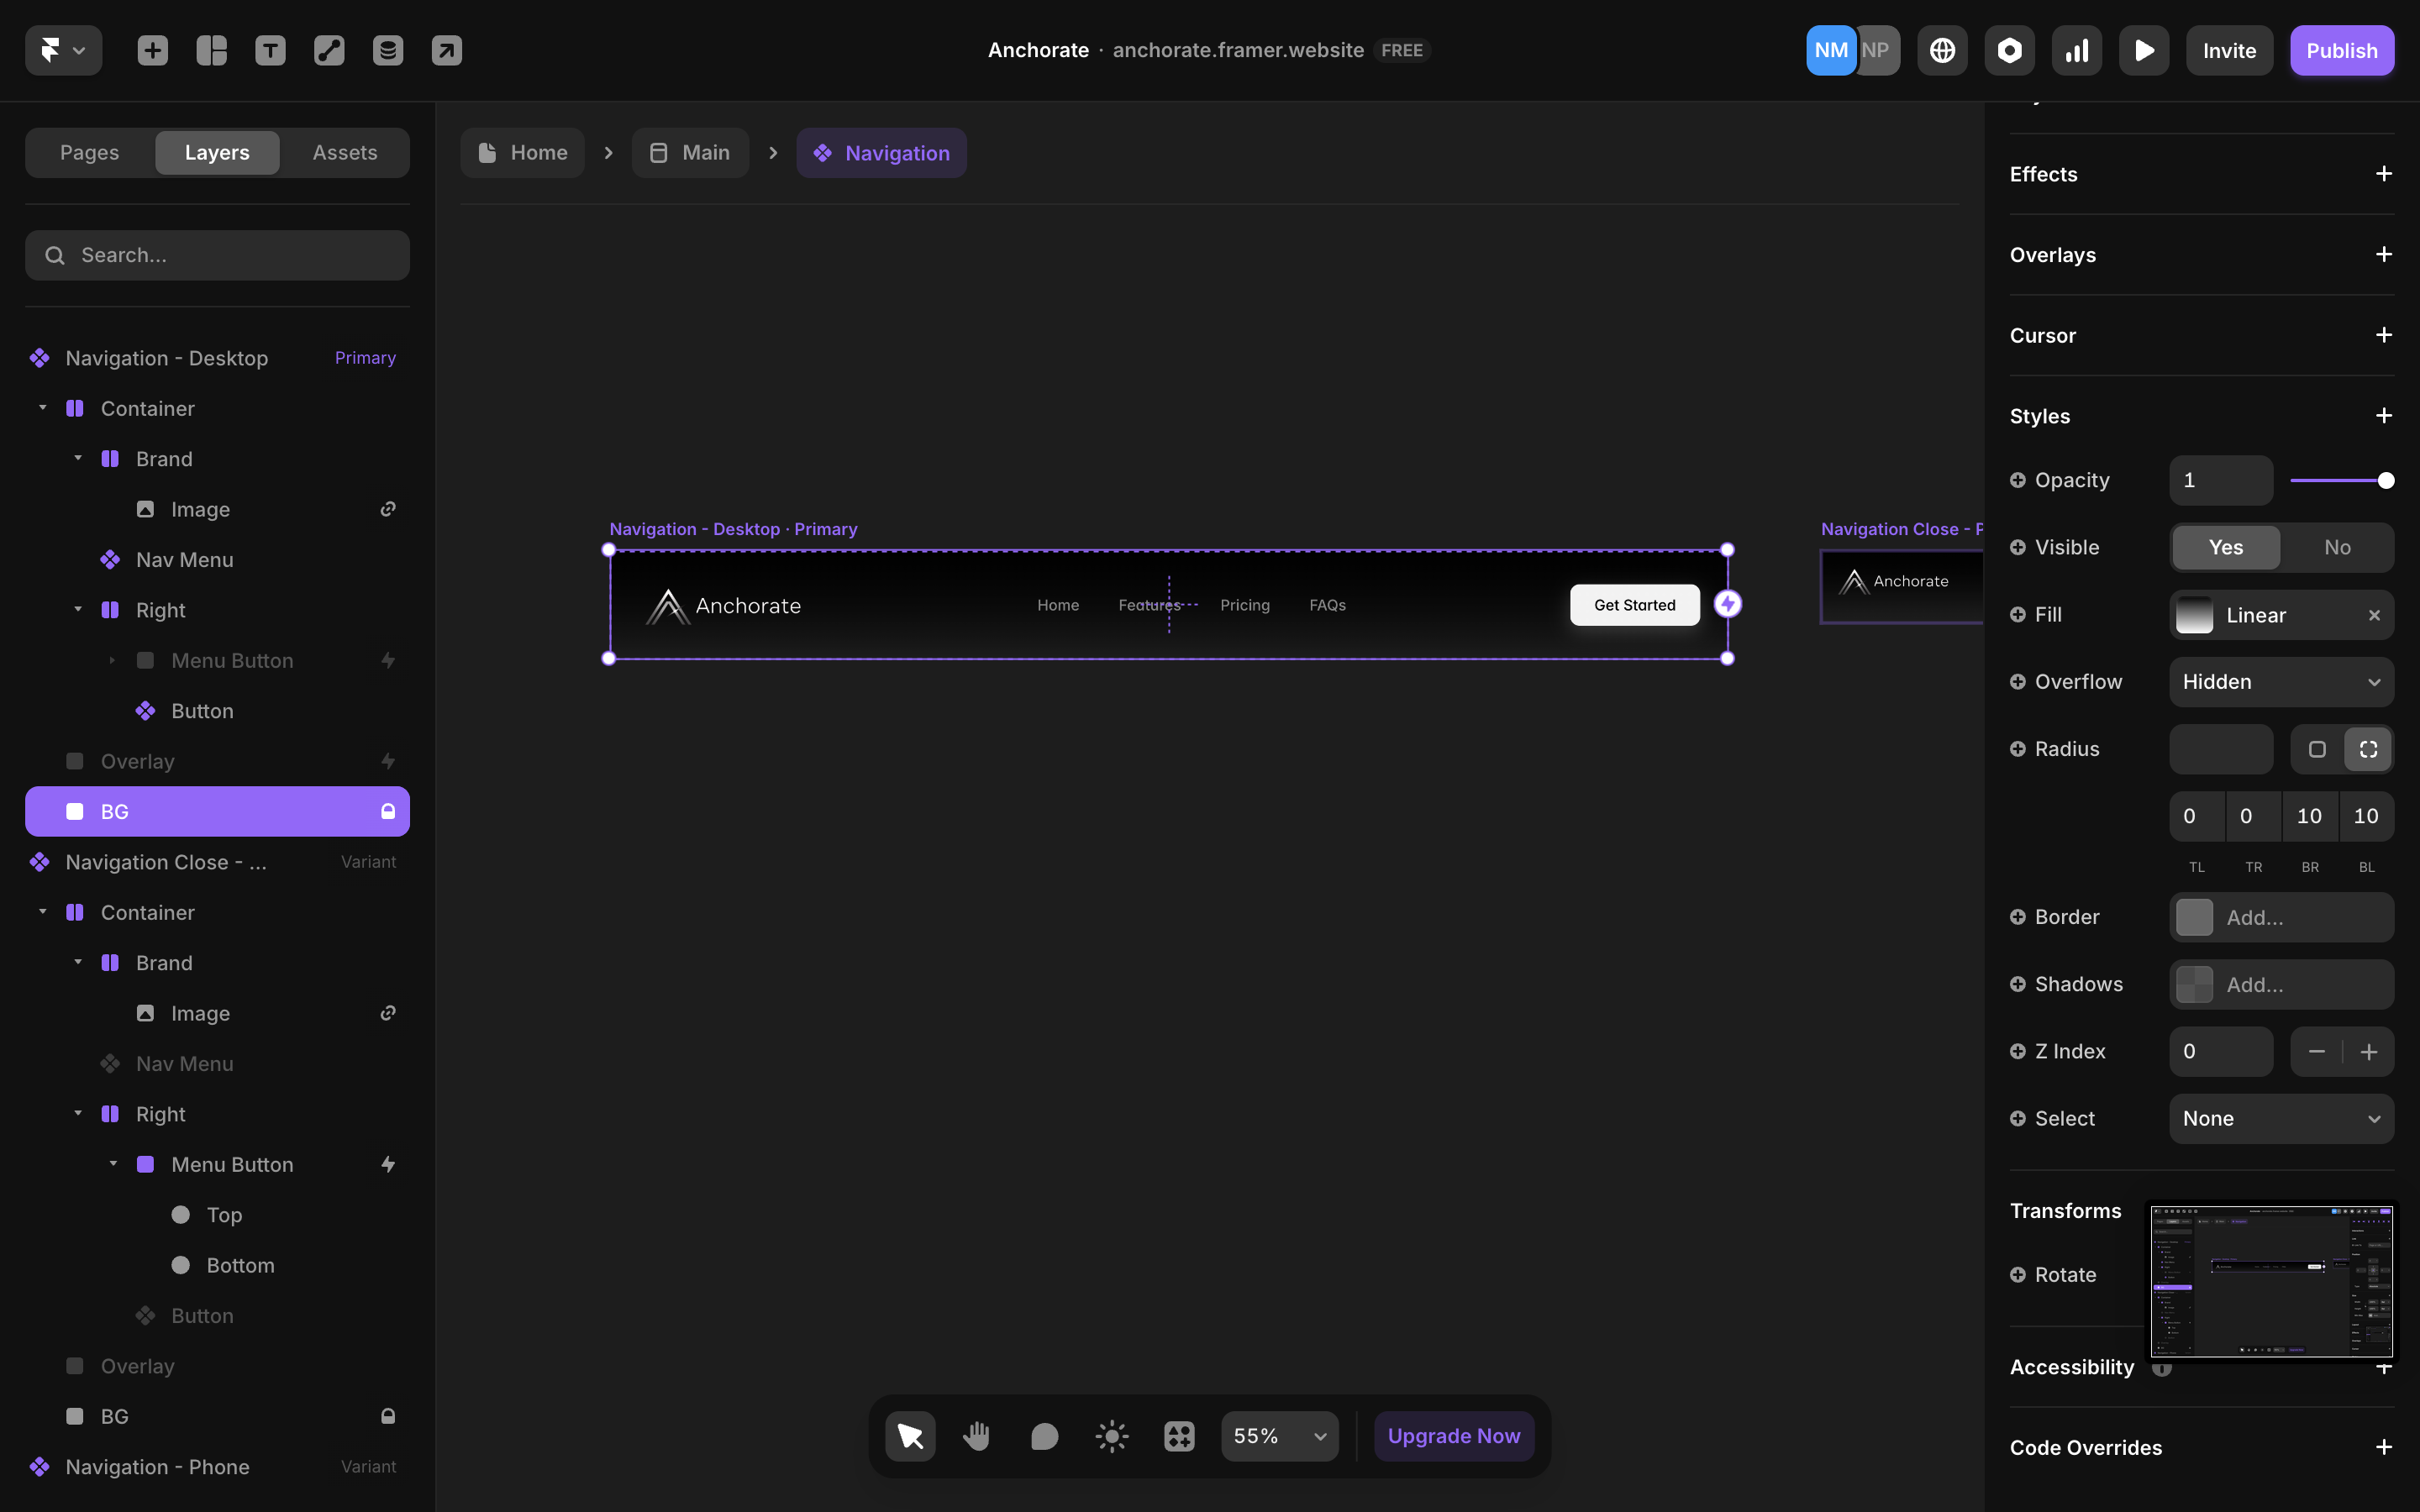
Task: Open the Overflow Hidden dropdown
Action: 2281,682
